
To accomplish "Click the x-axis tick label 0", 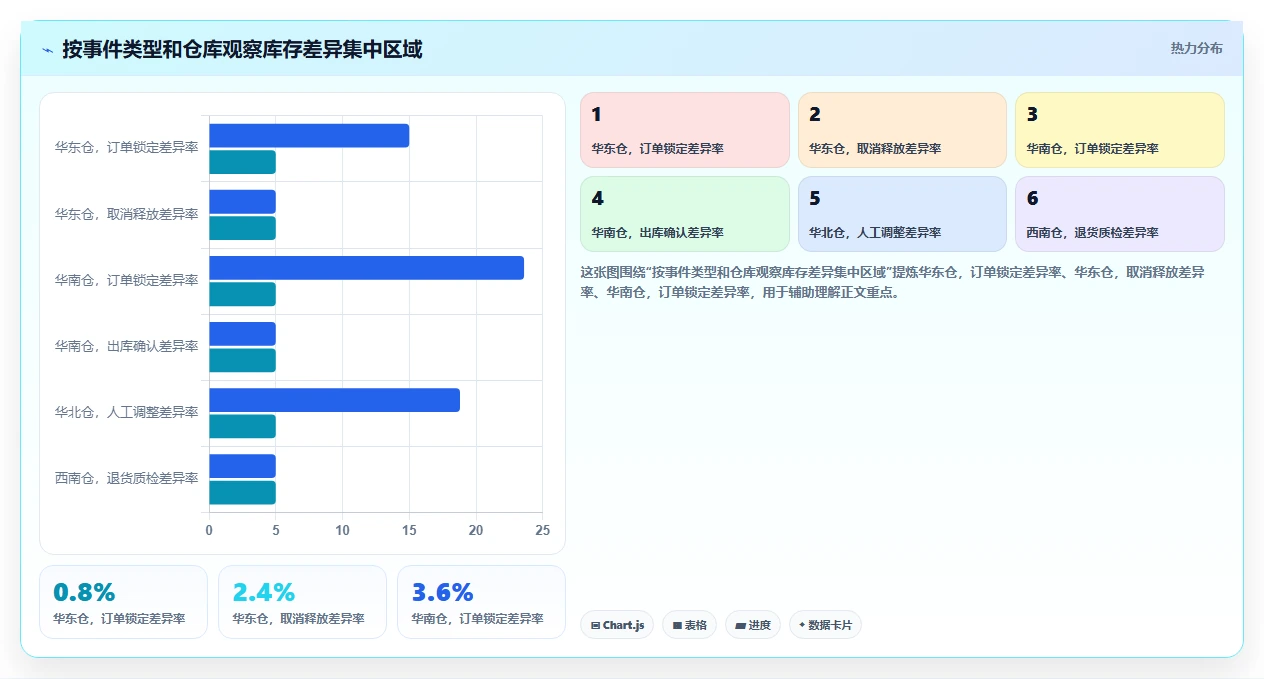I will pos(209,531).
